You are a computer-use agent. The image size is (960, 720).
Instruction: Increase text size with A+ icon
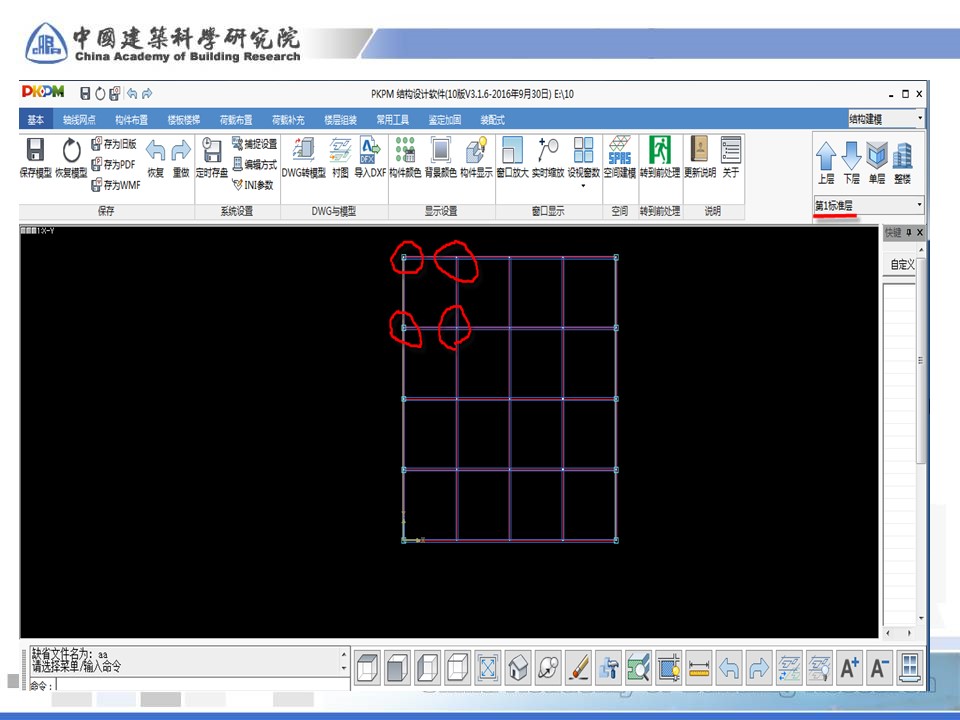point(849,667)
